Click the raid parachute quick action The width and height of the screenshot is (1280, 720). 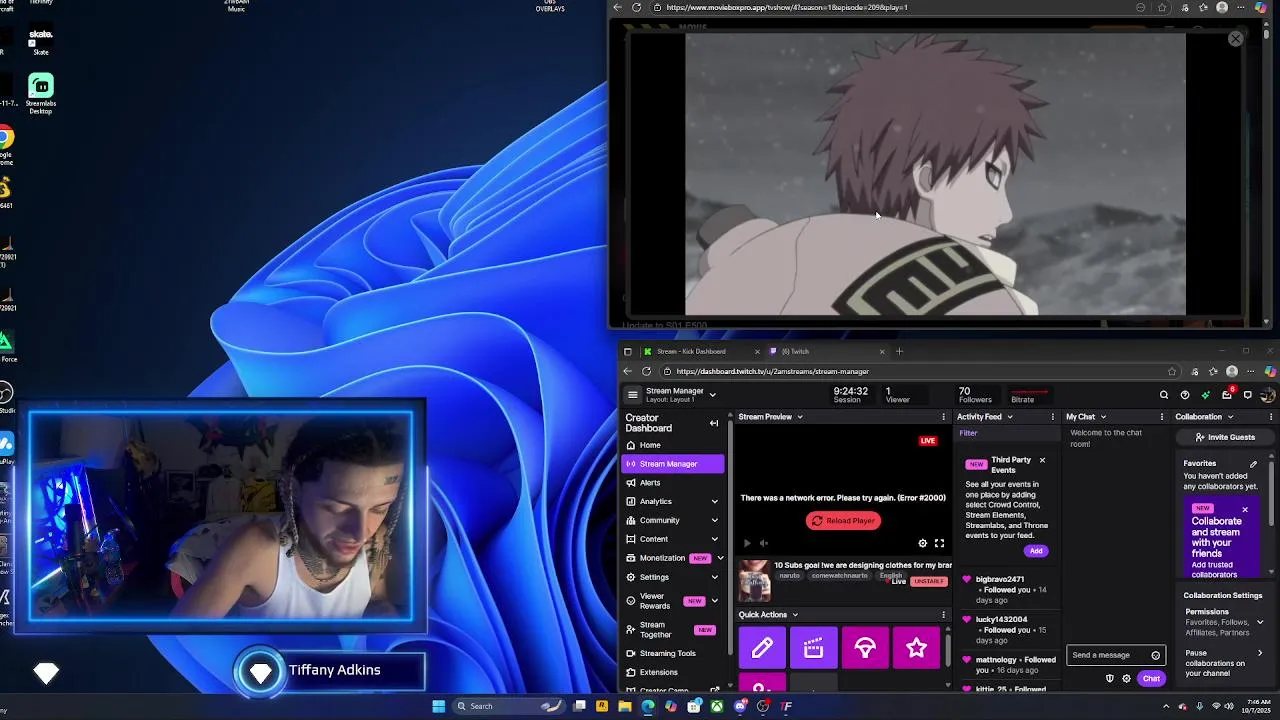(865, 648)
